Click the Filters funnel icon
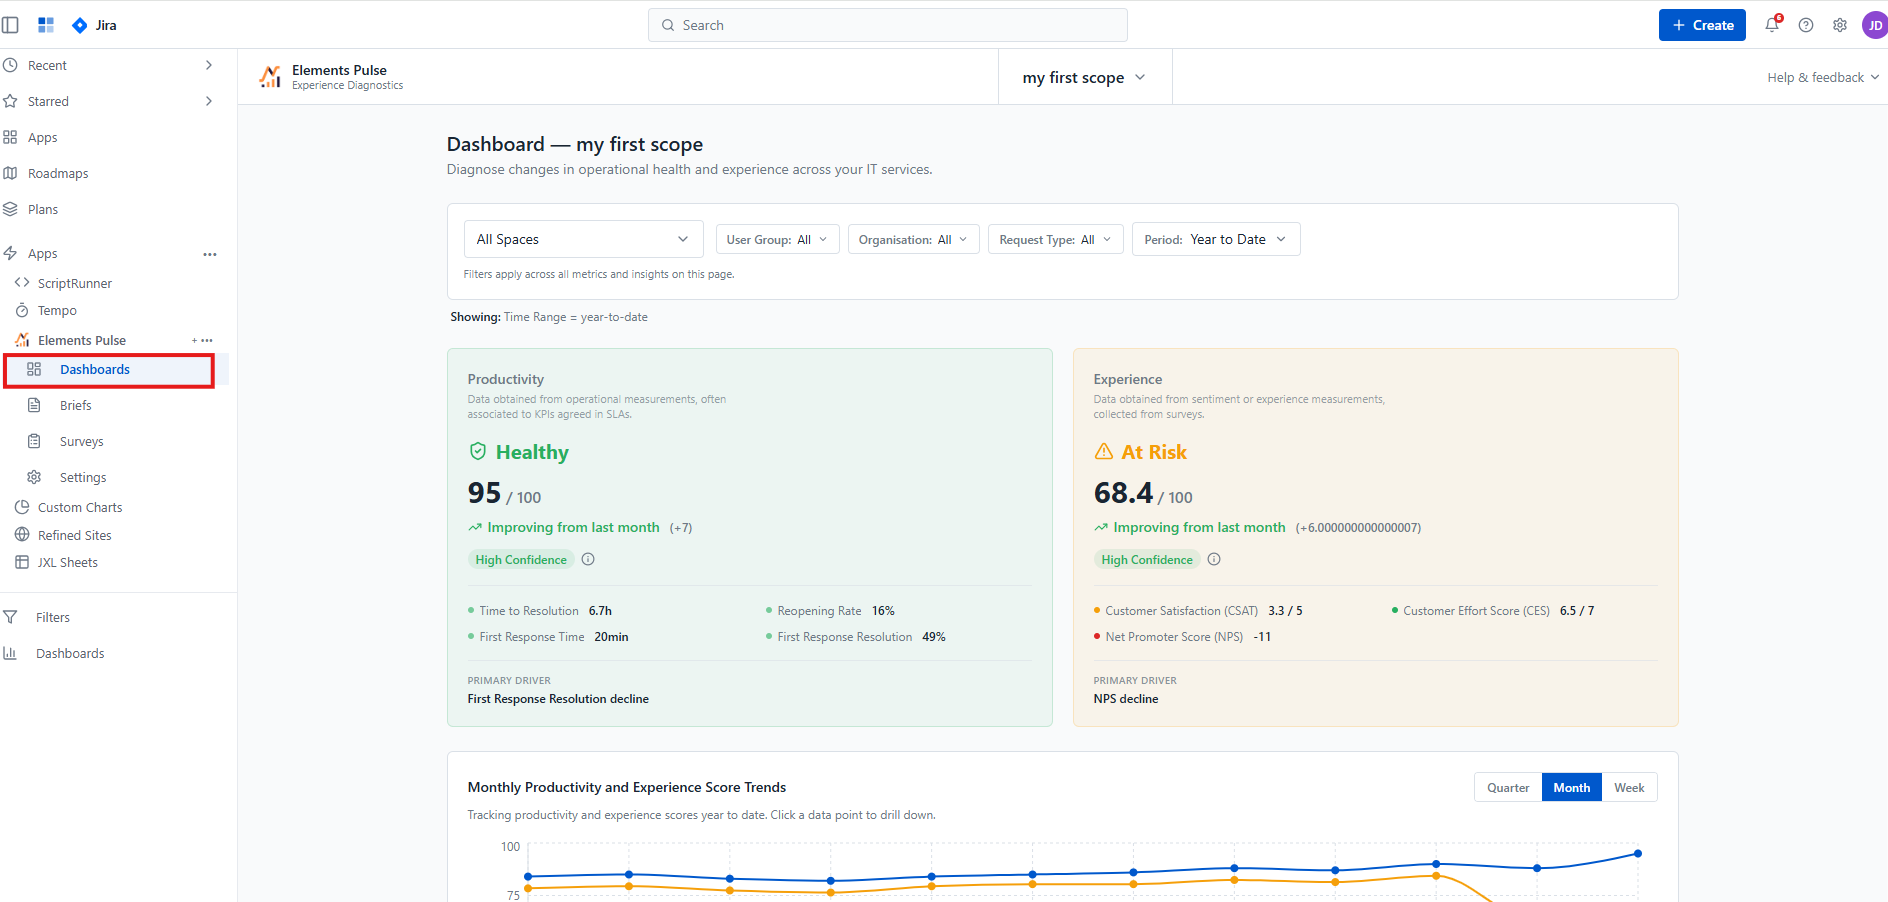 coord(10,617)
